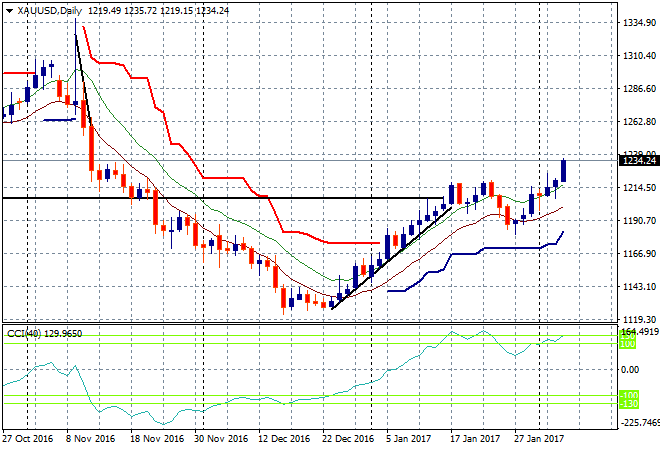
Task: Click the 1143.10 price axis label
Action: [x=639, y=286]
